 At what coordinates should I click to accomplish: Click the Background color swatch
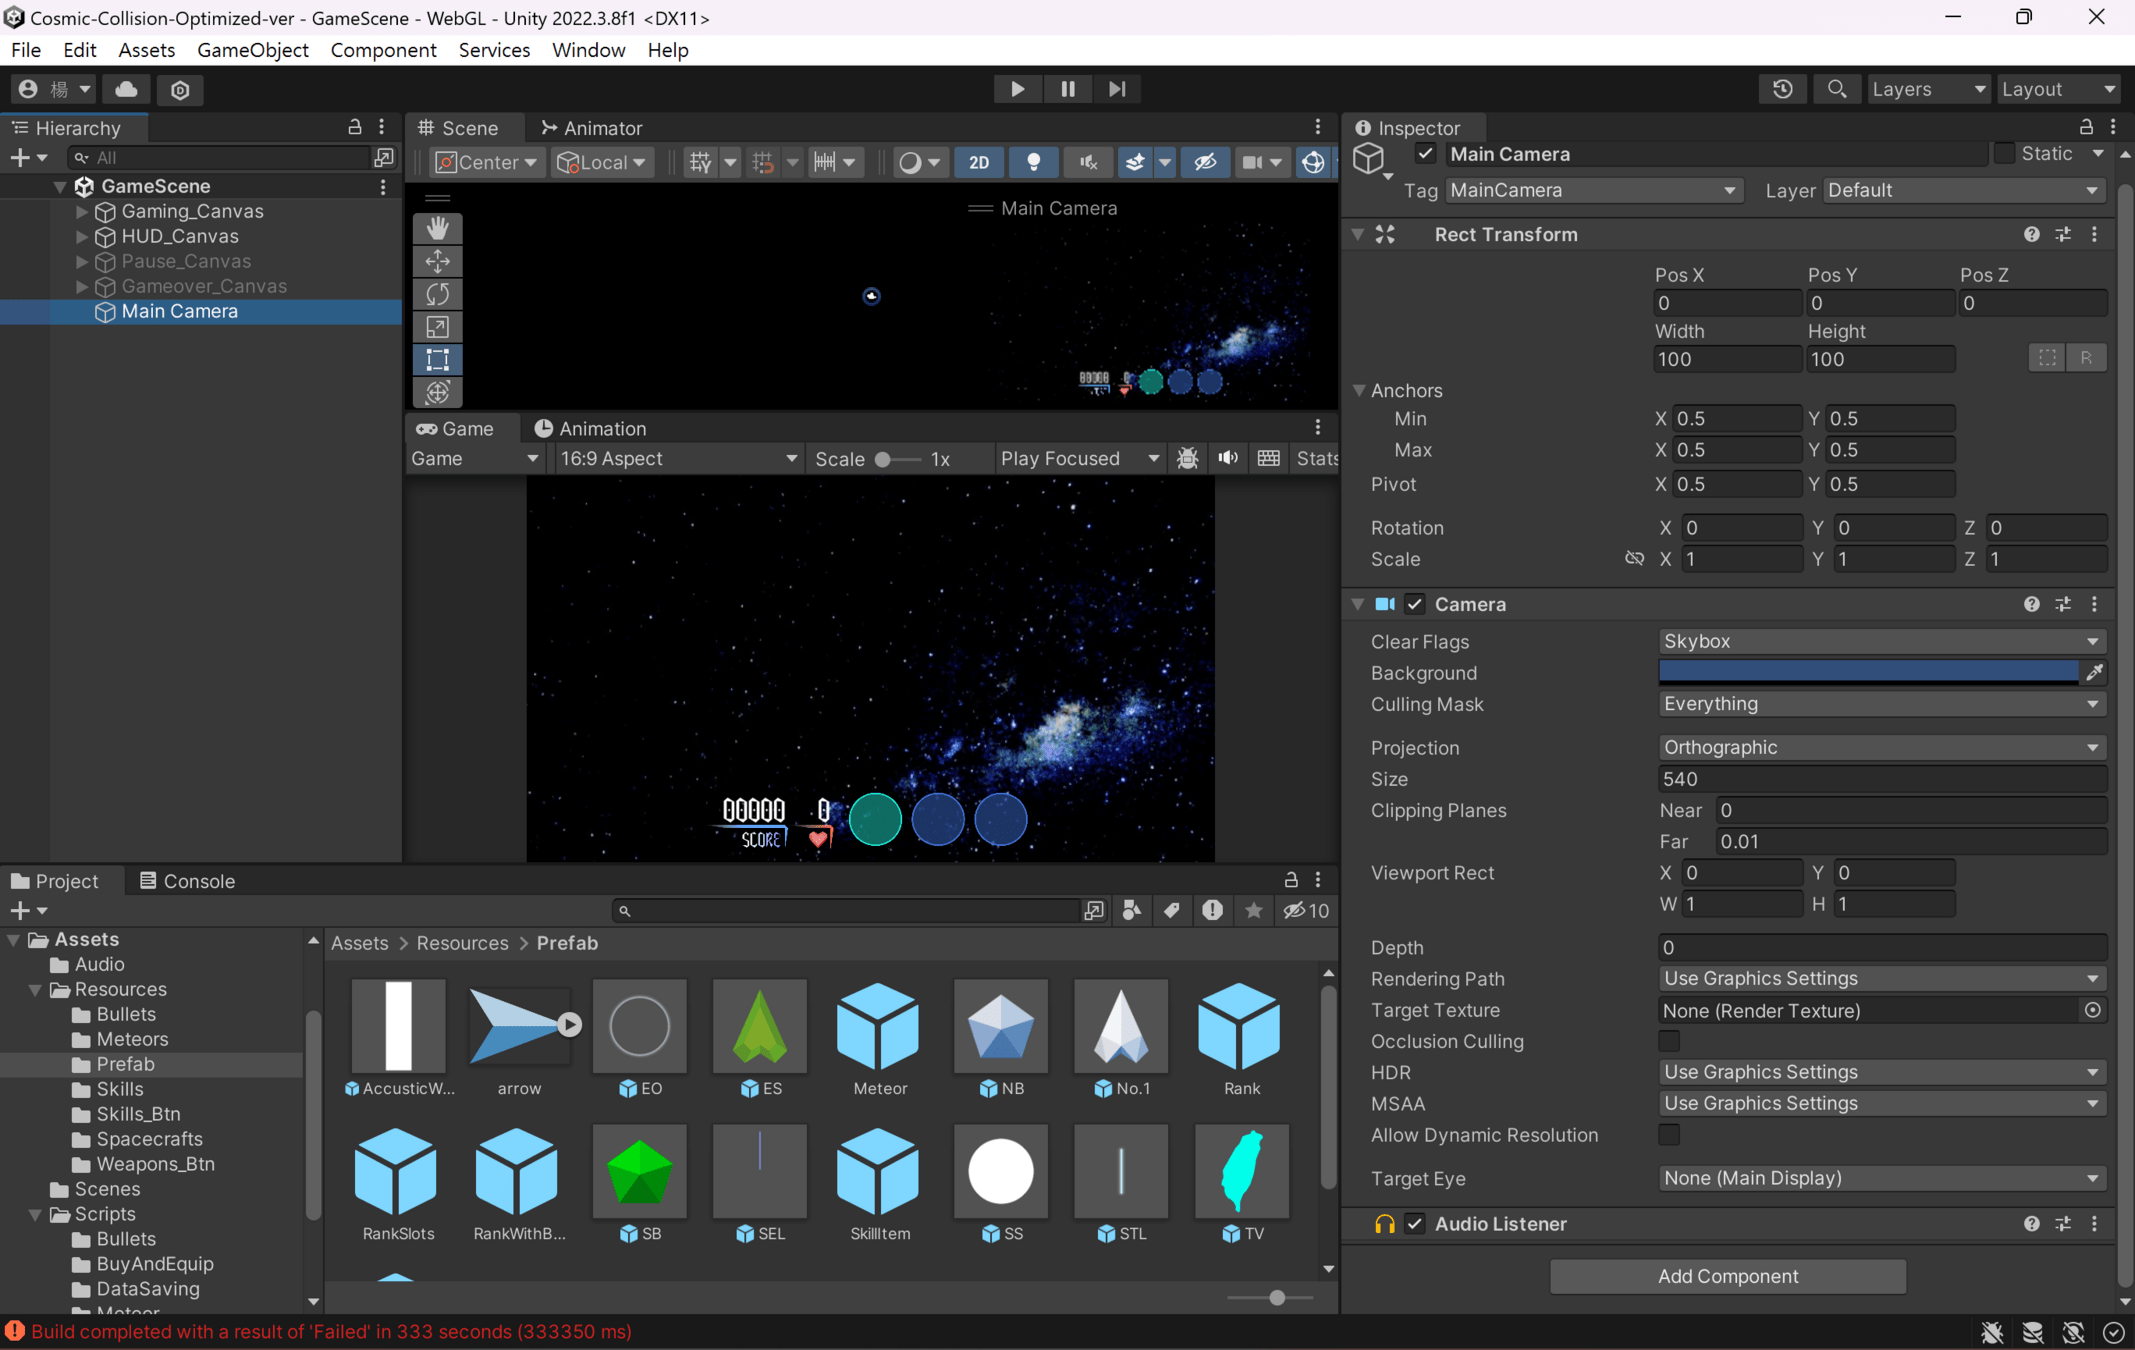1868,673
